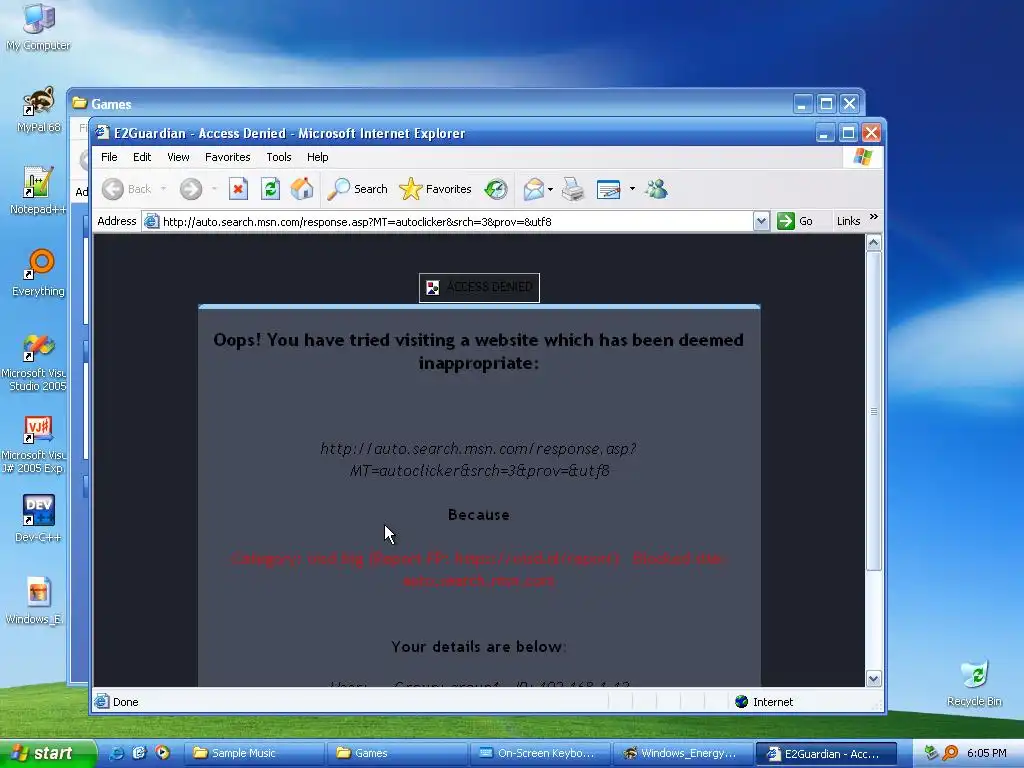Click the Mail envelope icon
Image resolution: width=1024 pixels, height=768 pixels.
(534, 189)
